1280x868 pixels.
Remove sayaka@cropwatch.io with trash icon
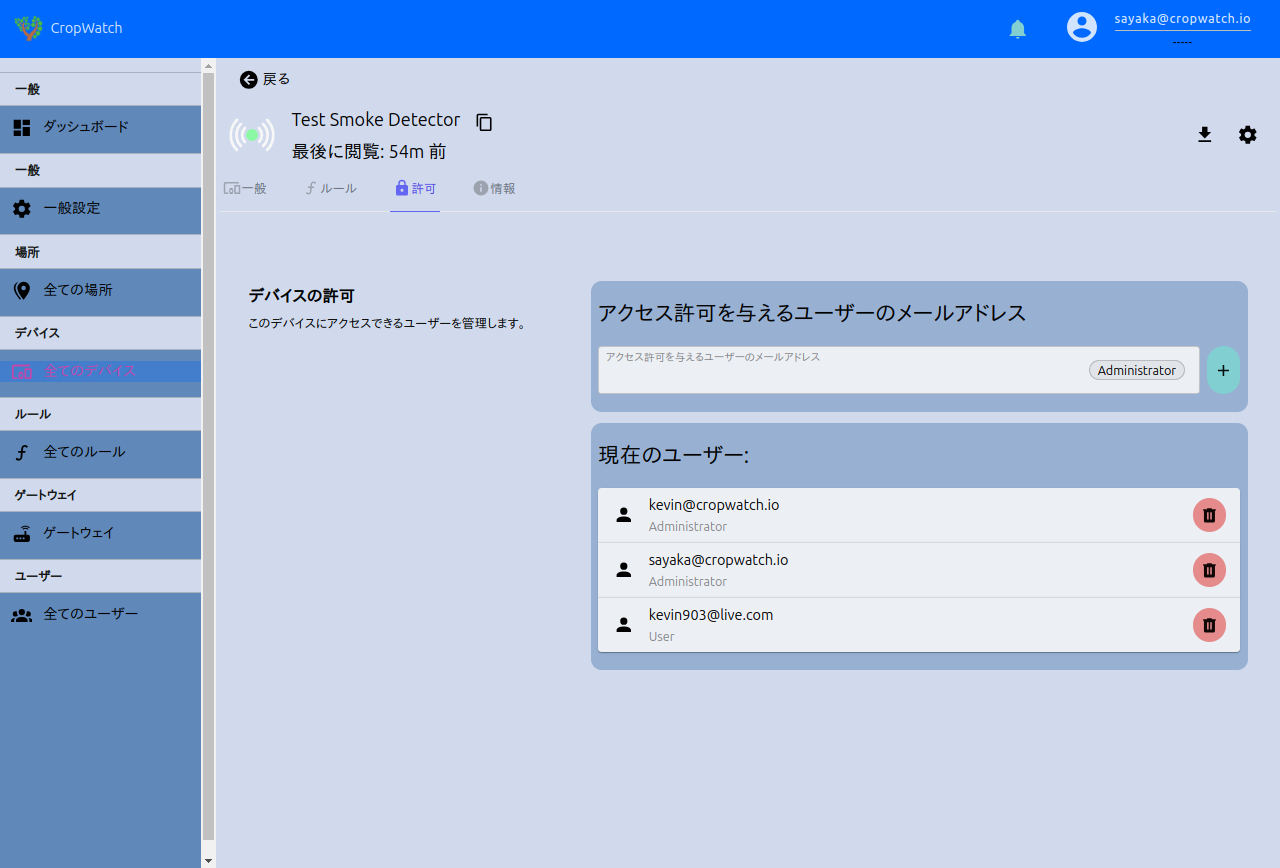point(1208,570)
